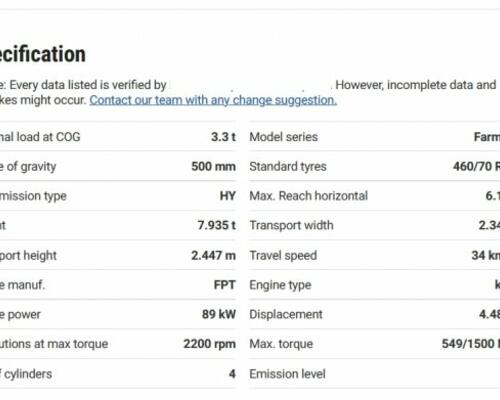The image size is (500, 400).
Task: Click the 2.447 m transport height value
Action: point(213,255)
